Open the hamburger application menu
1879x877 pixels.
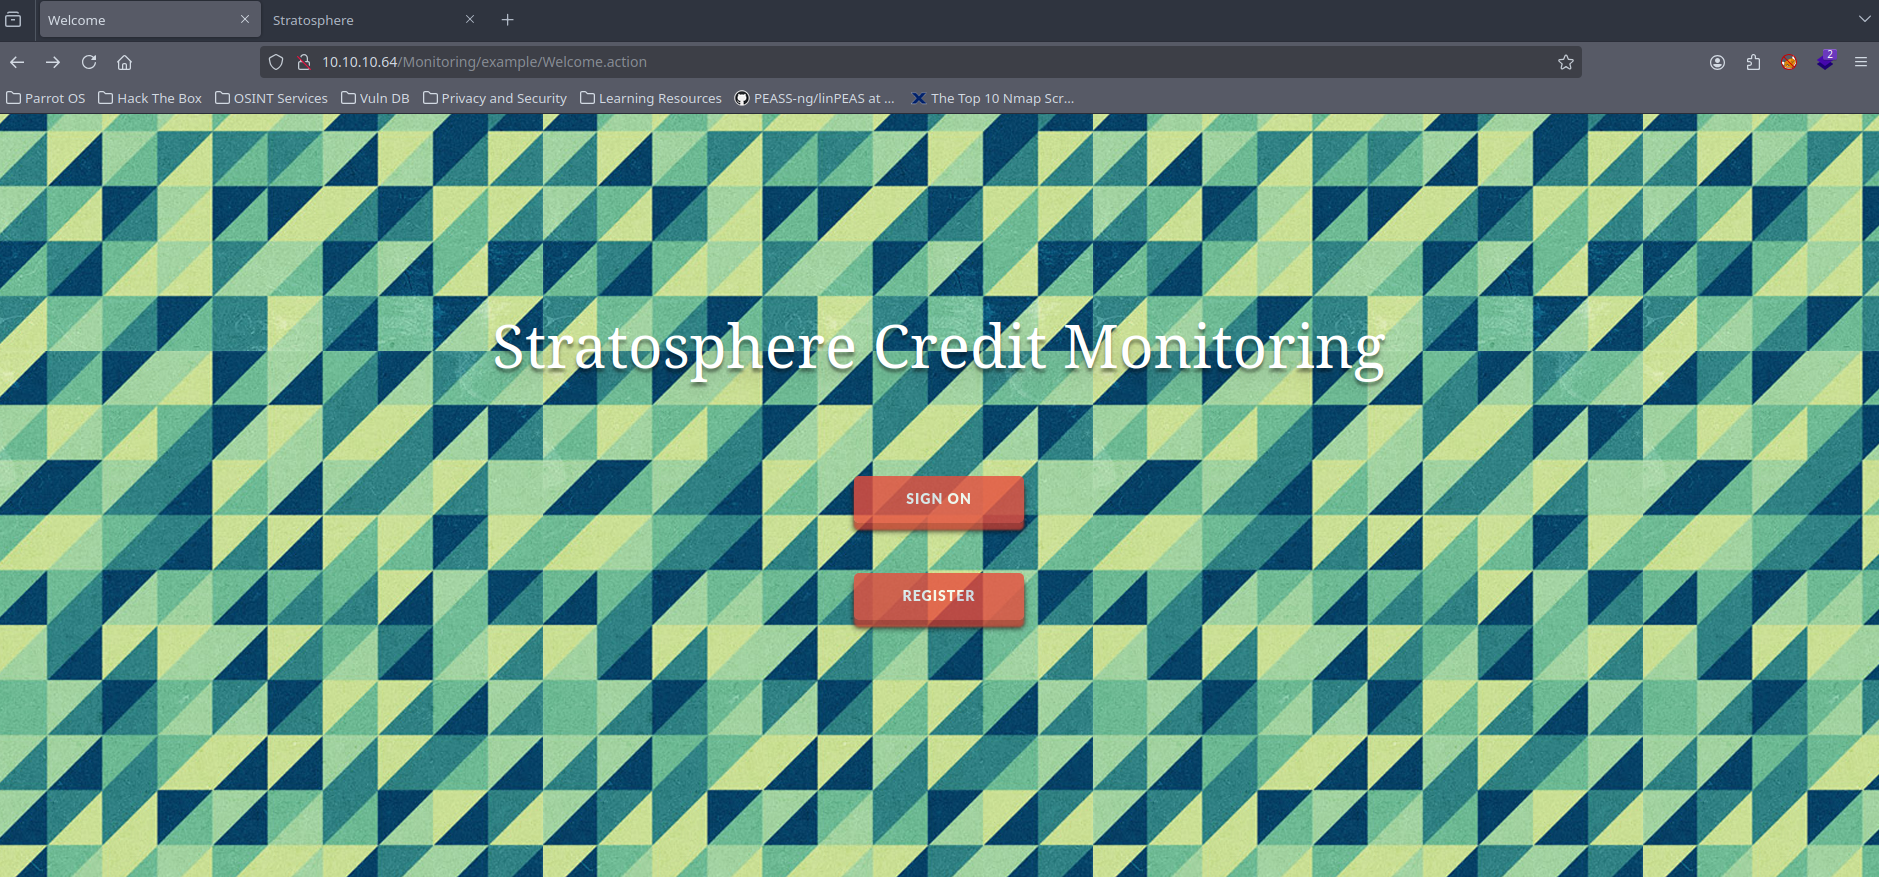[x=1860, y=62]
